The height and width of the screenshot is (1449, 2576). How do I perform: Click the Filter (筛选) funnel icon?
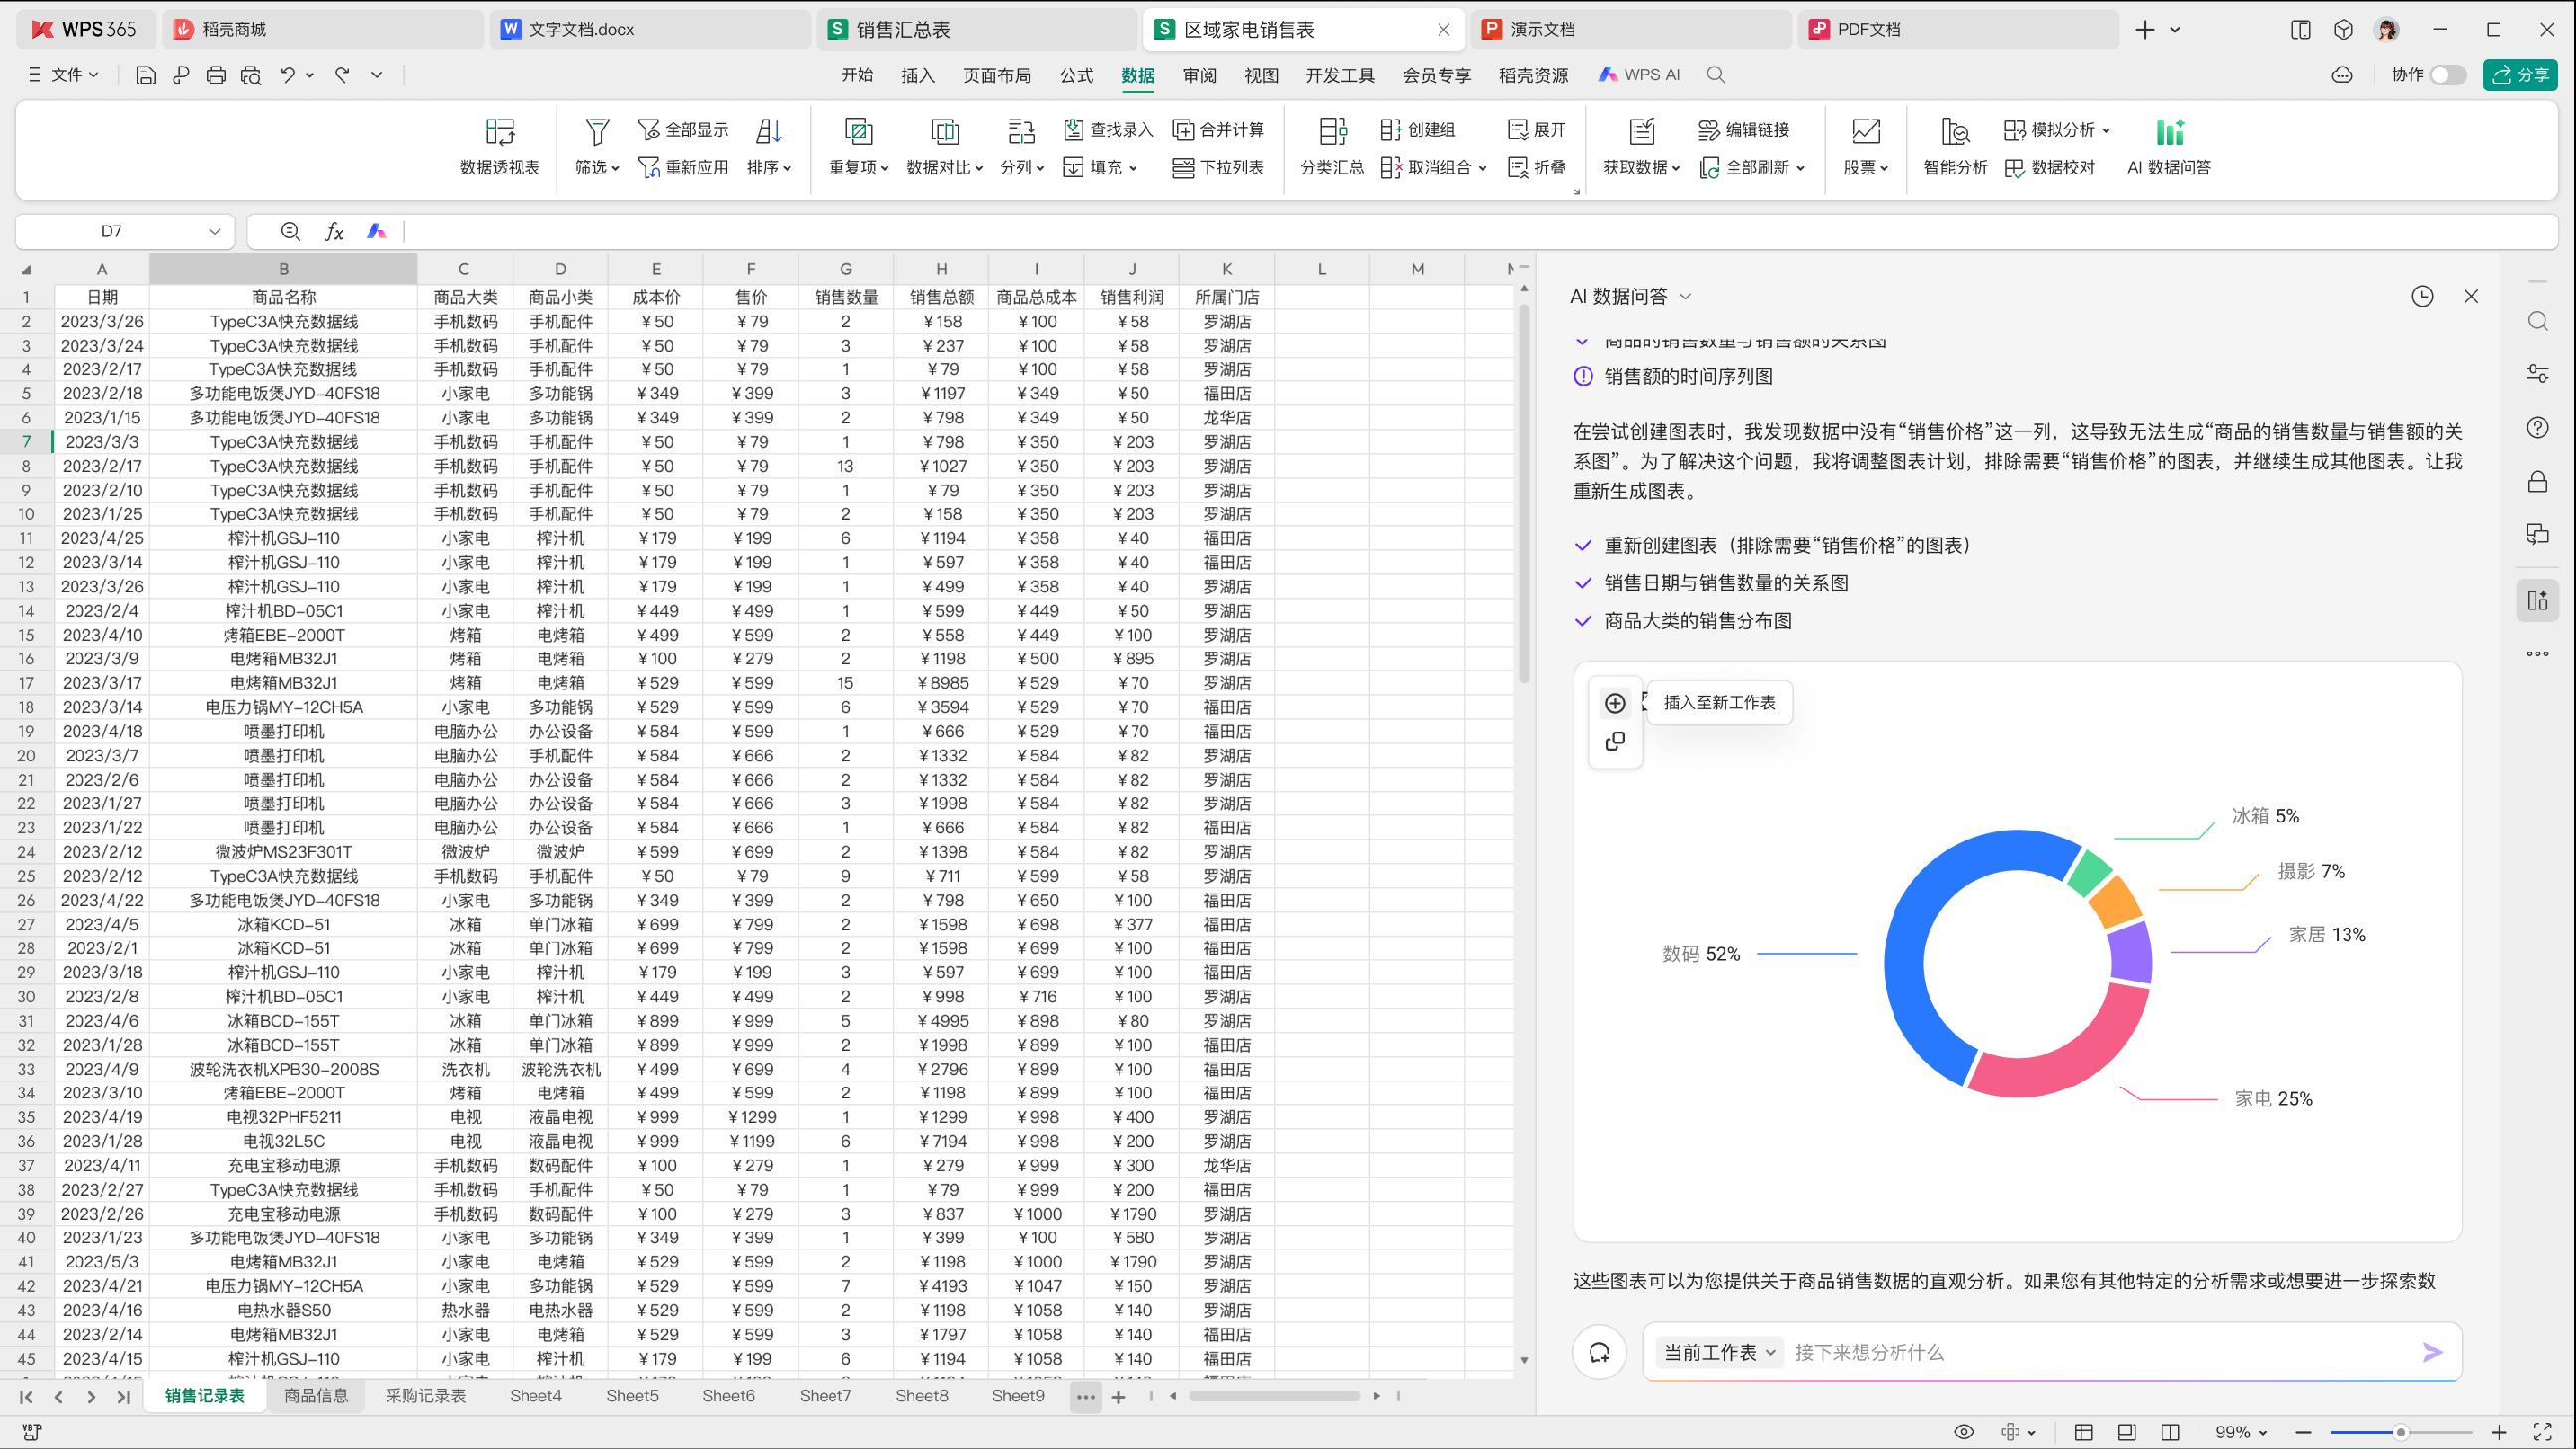597,132
